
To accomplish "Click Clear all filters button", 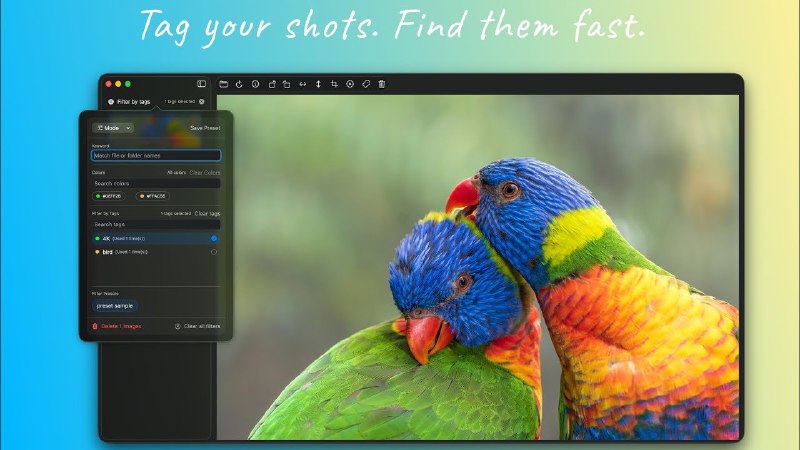I will tap(198, 326).
